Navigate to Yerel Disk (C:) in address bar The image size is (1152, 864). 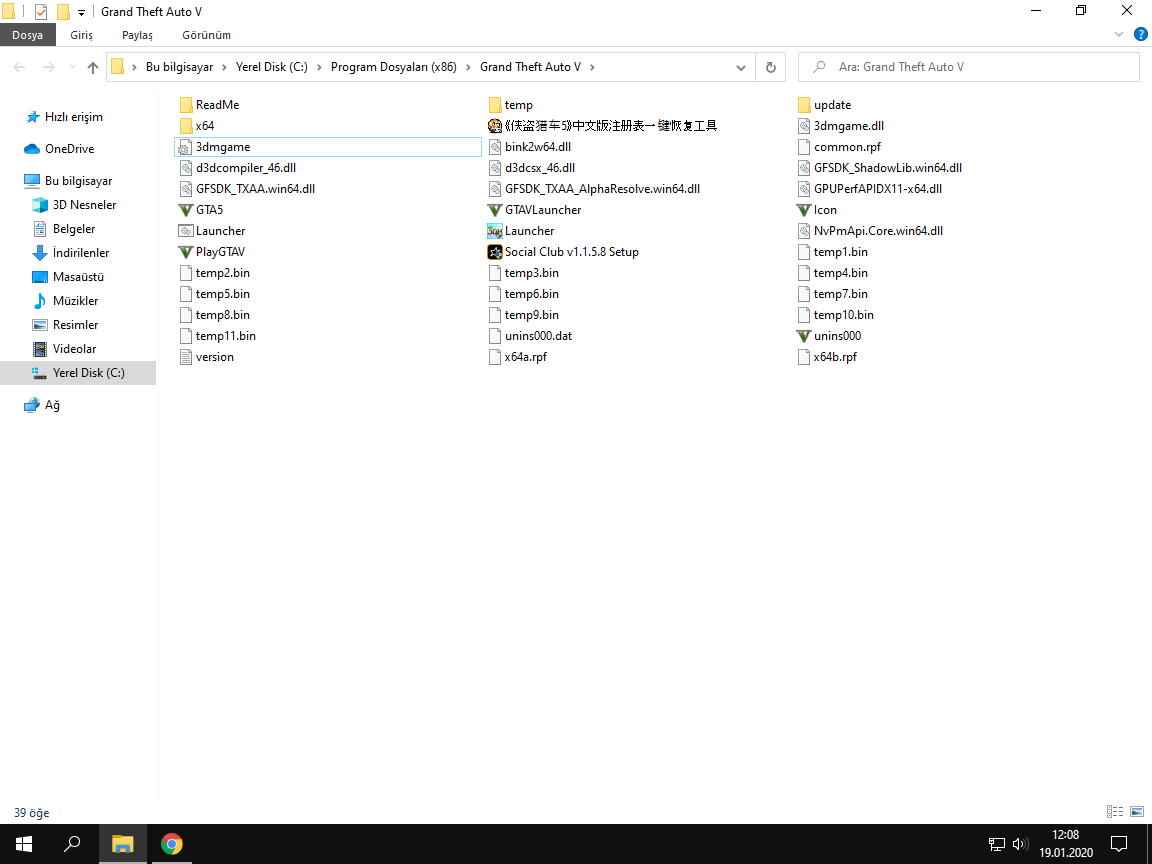(272, 67)
